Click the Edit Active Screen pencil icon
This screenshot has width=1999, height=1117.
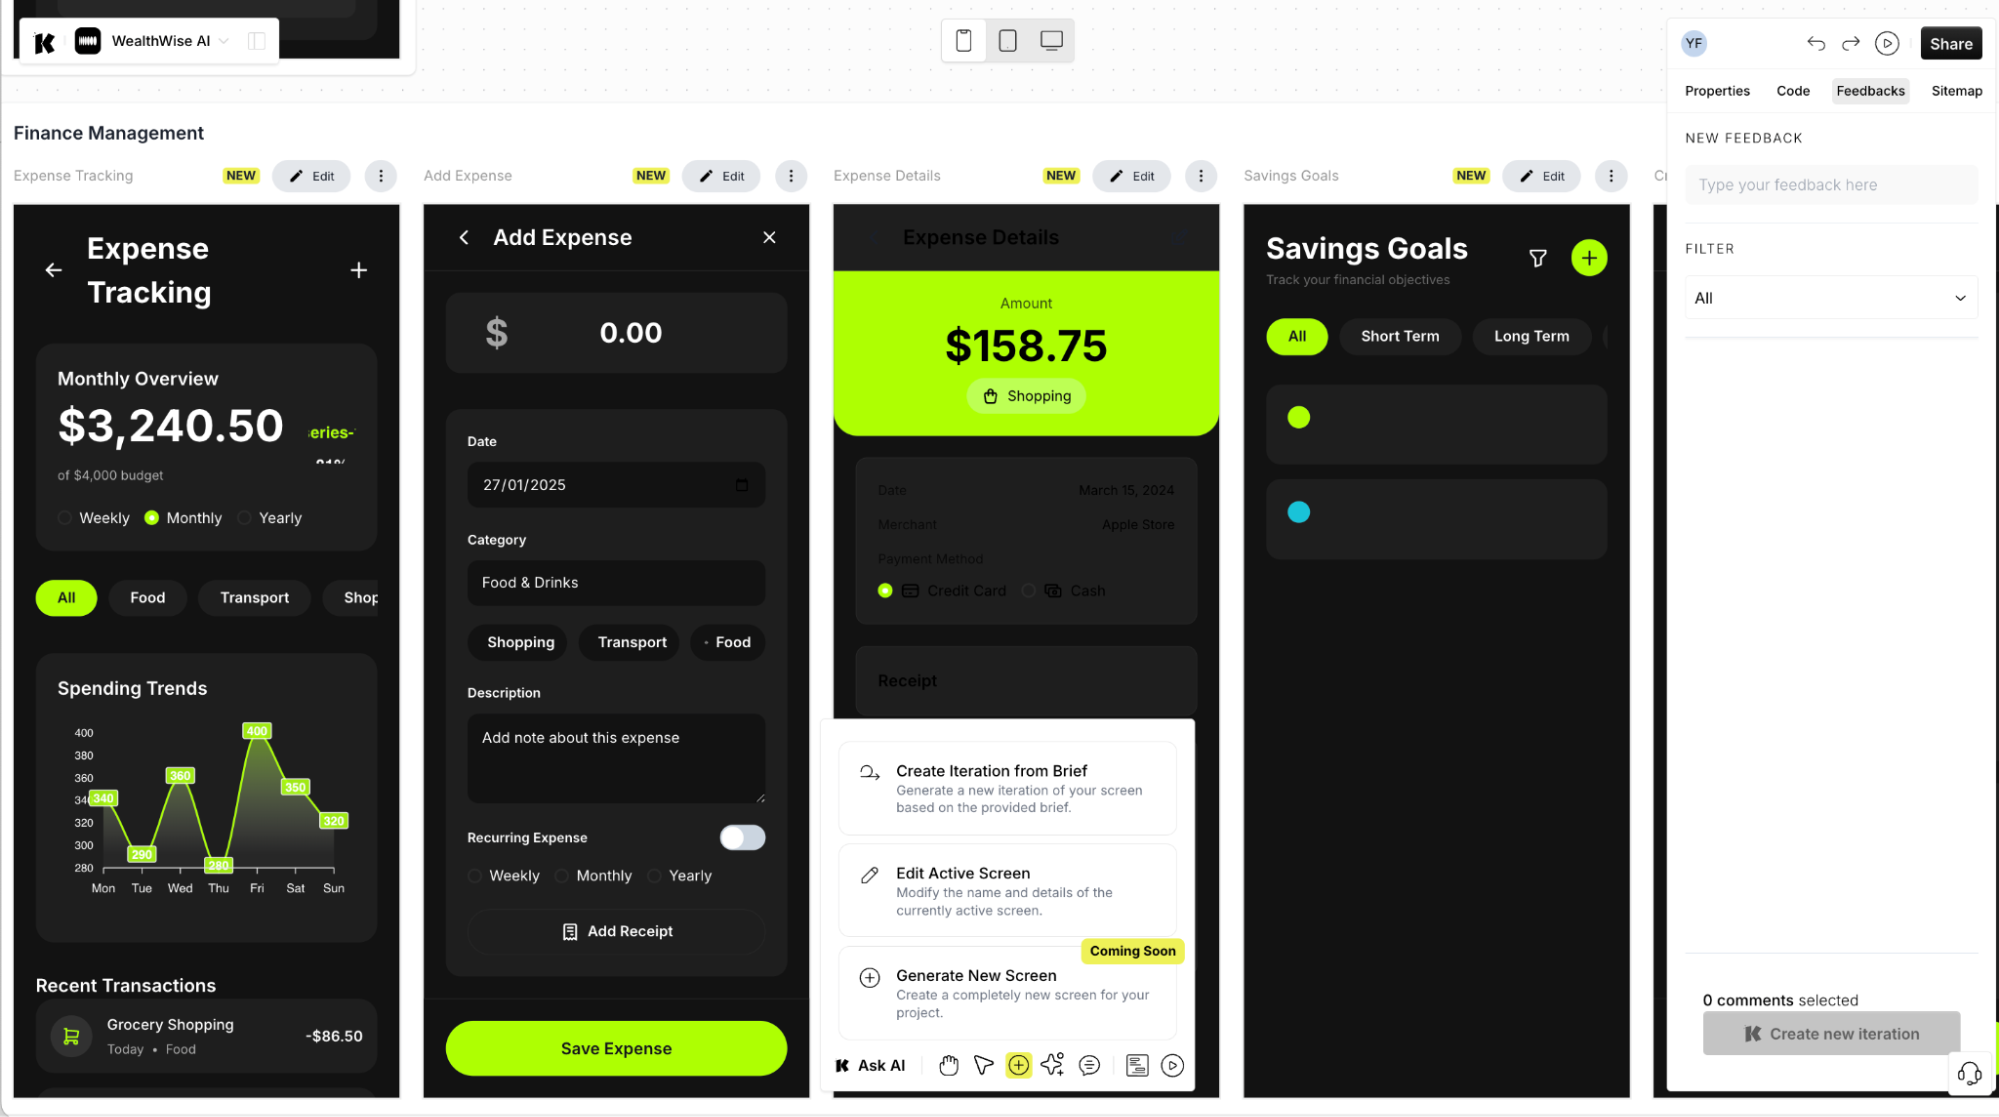coord(869,873)
